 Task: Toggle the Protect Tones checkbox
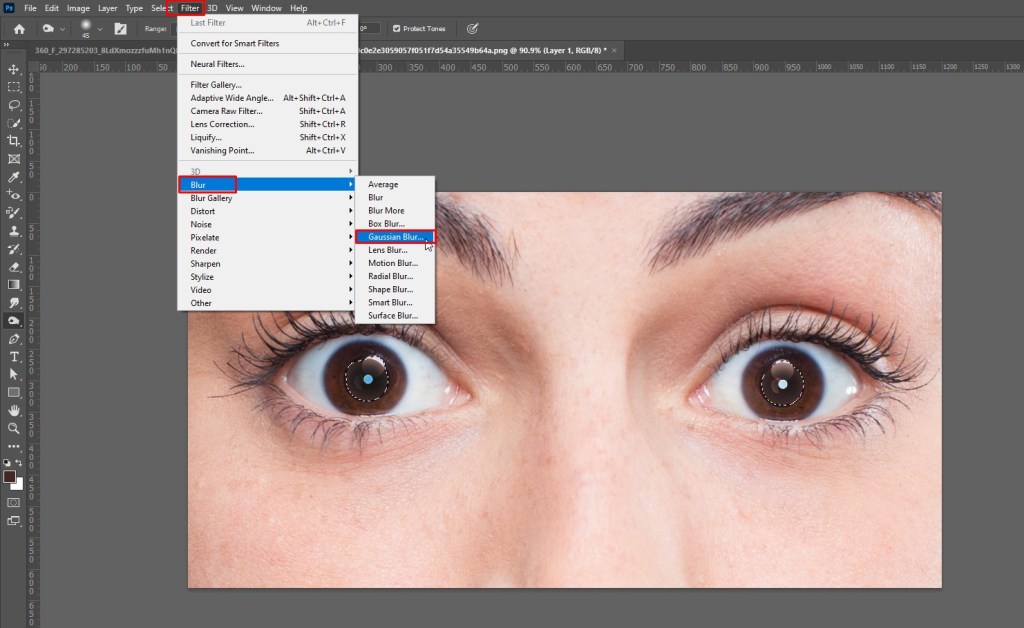[397, 28]
